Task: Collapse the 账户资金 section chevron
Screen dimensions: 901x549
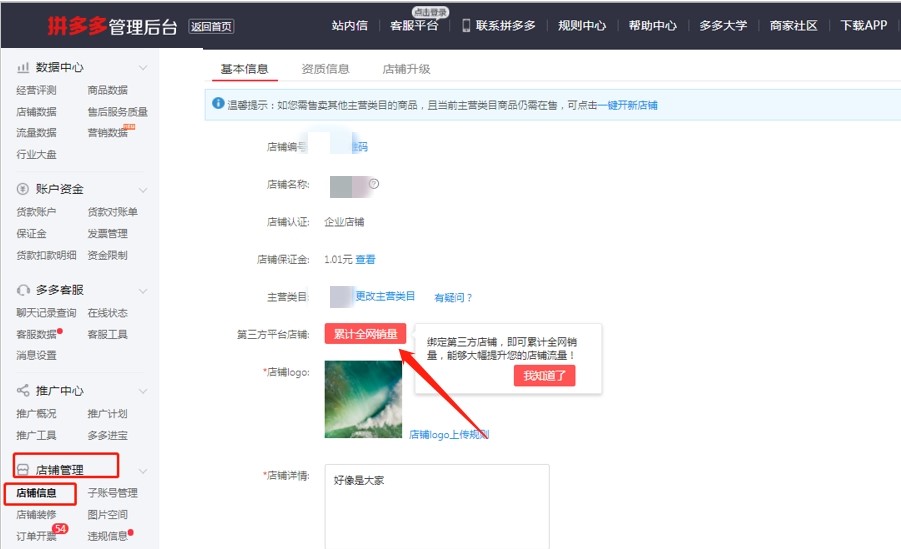Action: pos(143,190)
